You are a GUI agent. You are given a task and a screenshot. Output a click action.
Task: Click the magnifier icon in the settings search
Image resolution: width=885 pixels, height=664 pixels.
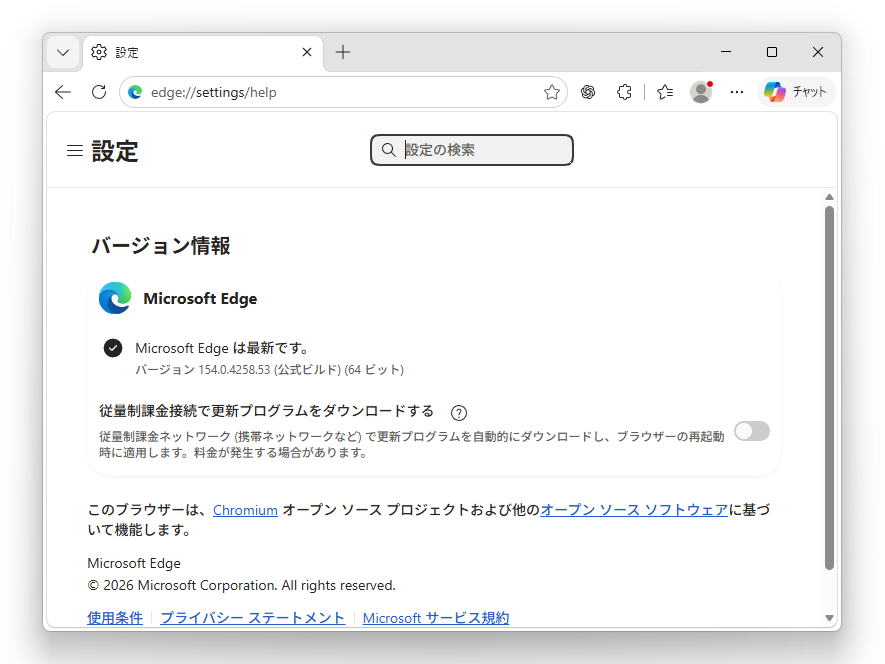[x=388, y=150]
